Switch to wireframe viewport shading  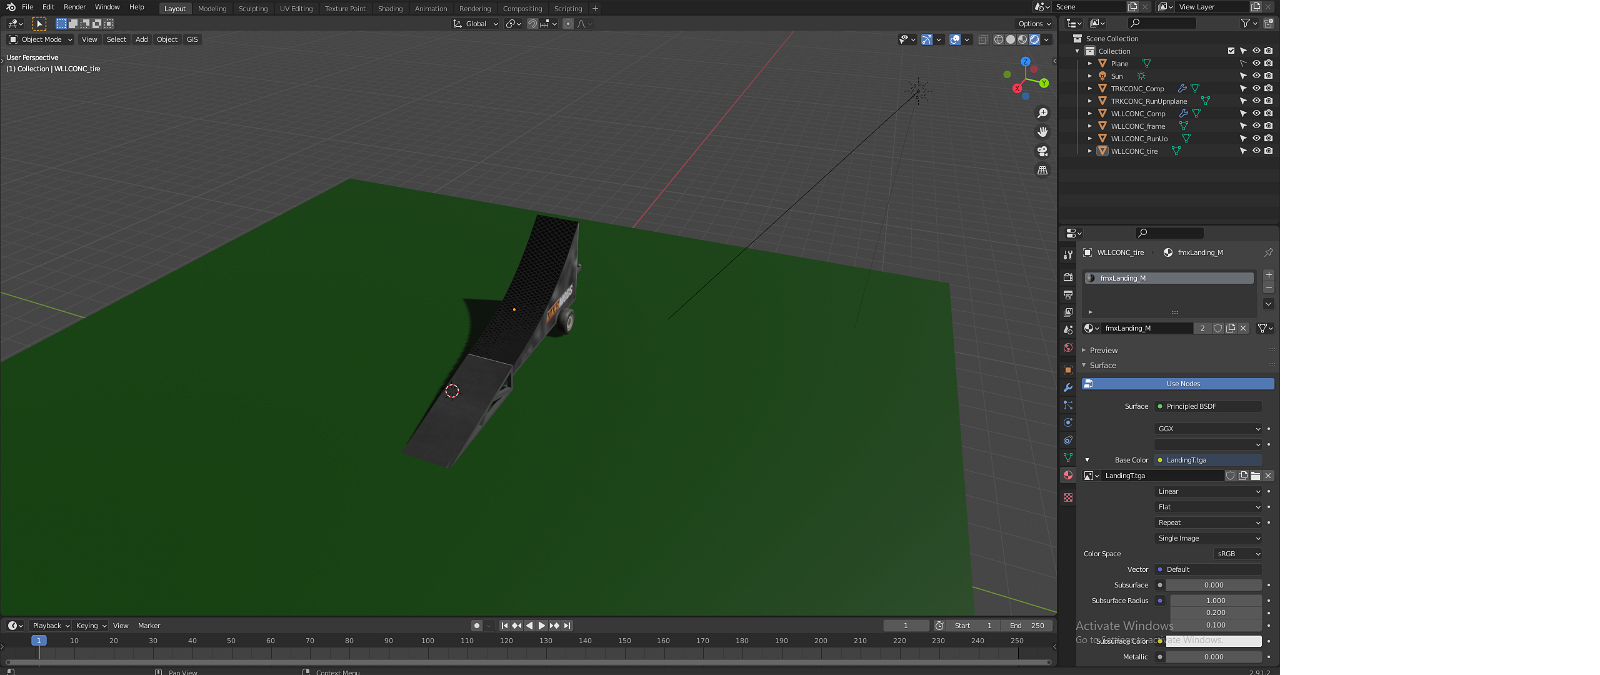[x=998, y=40]
